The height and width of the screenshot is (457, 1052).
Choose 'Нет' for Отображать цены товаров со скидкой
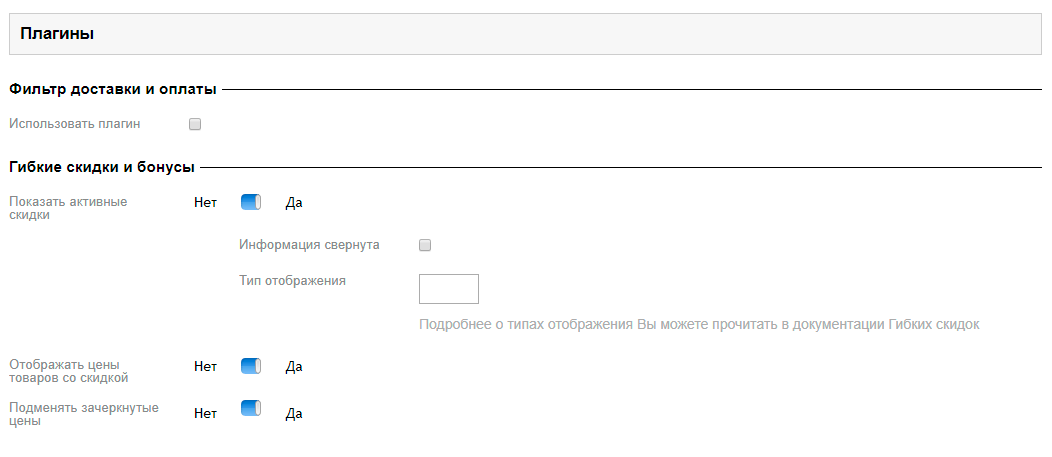point(206,366)
